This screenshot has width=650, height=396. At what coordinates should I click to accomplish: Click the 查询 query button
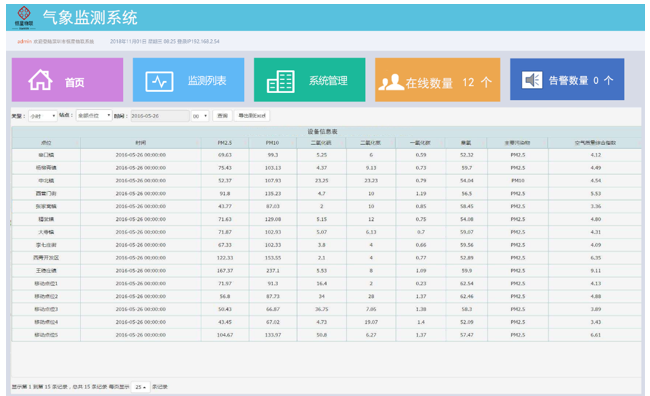coord(222,116)
